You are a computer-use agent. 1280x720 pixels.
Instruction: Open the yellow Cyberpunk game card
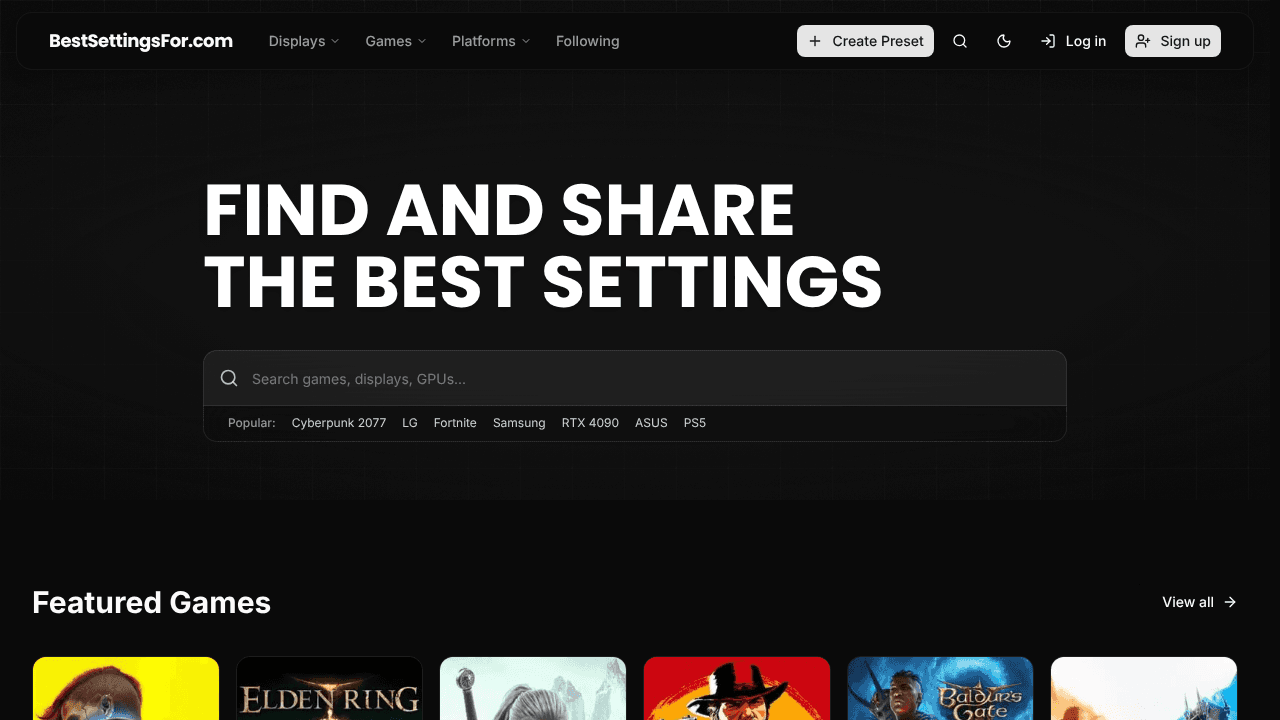click(x=126, y=688)
